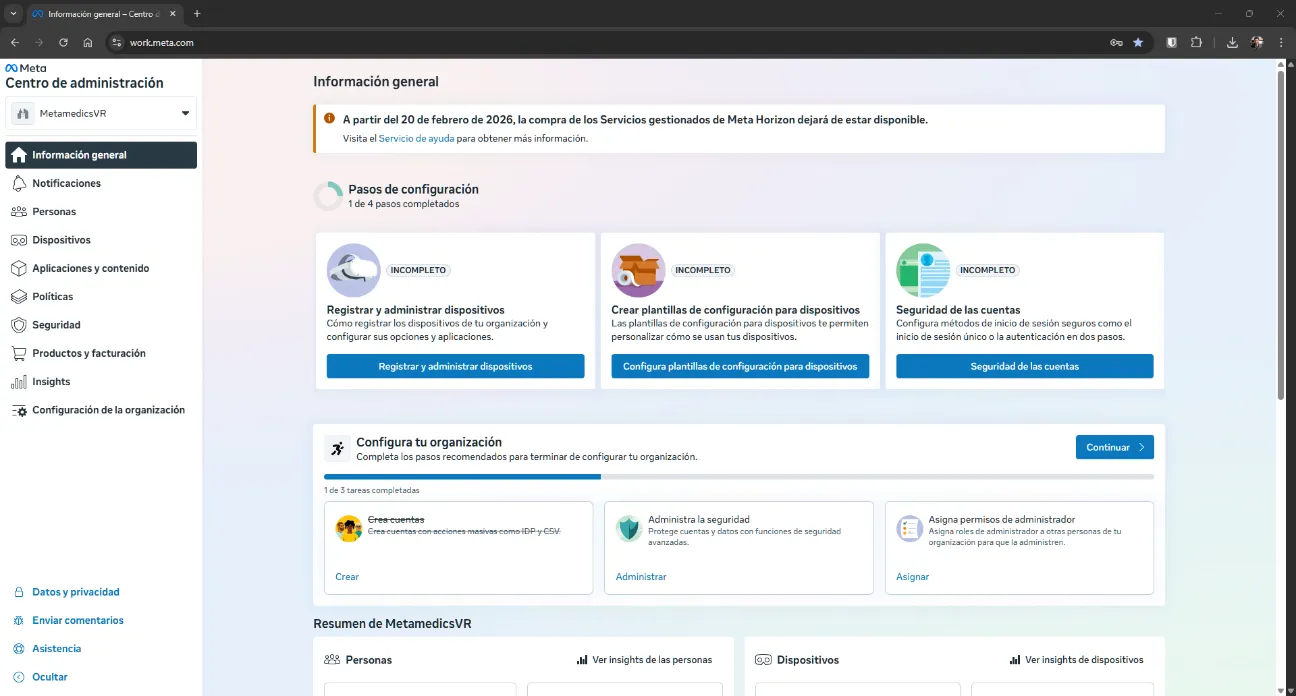This screenshot has height=696, width=1296.
Task: Click the Enviar comentarios icon
Action: point(18,620)
